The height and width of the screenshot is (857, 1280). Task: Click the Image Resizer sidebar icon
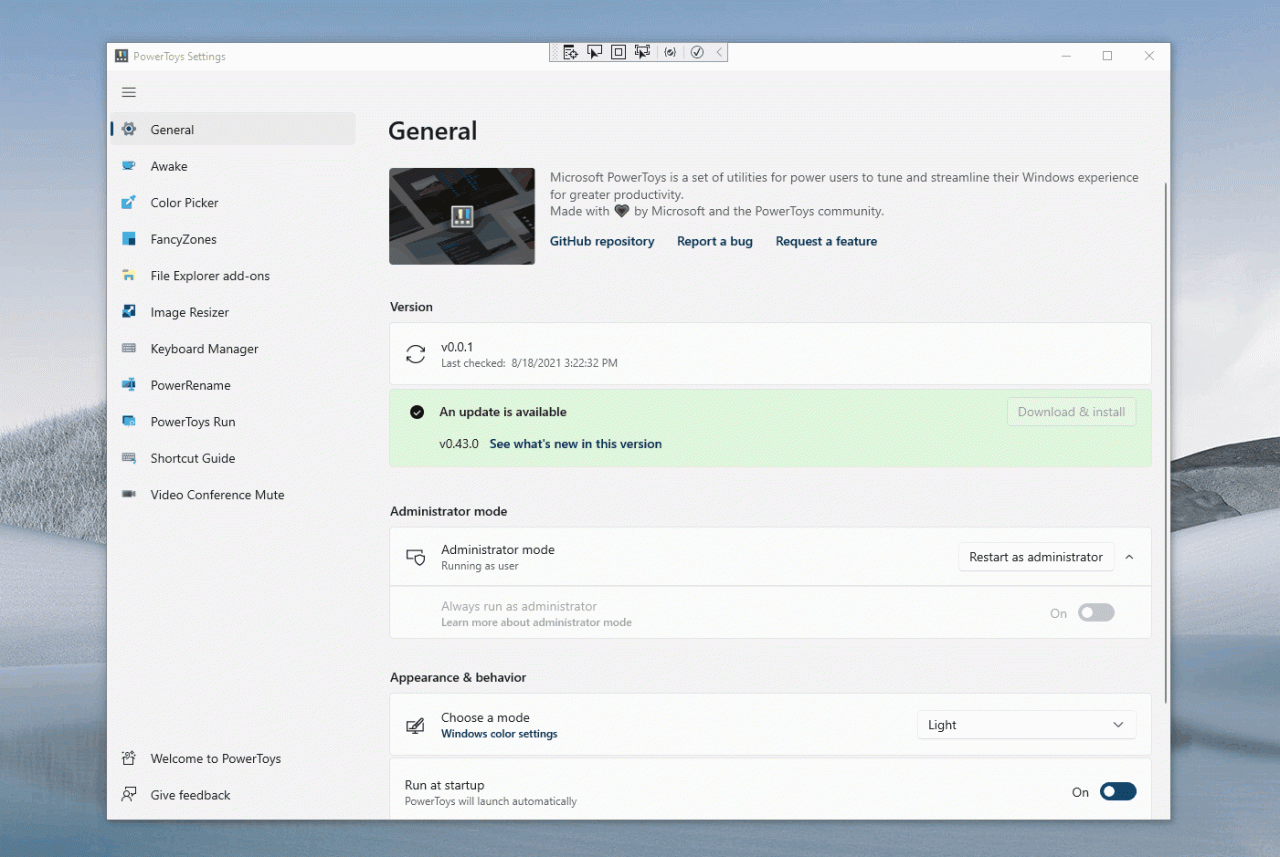pos(129,312)
